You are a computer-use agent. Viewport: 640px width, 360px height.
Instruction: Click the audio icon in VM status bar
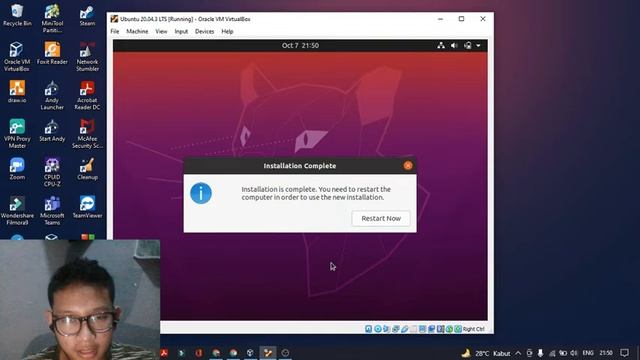point(386,329)
